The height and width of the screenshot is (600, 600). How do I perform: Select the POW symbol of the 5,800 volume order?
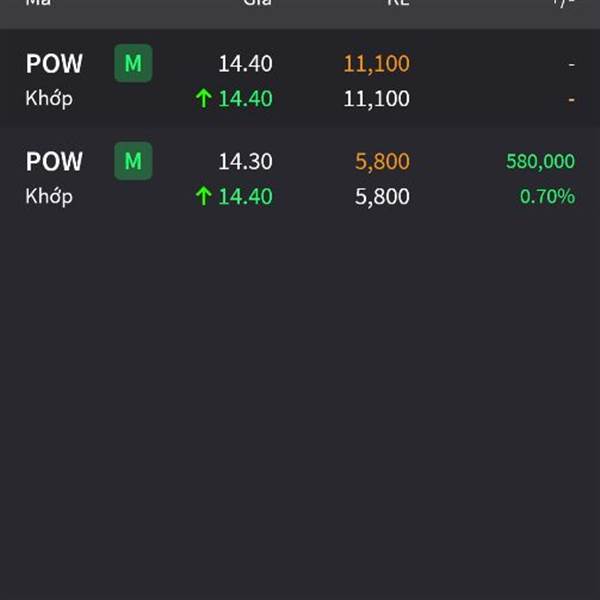click(54, 161)
